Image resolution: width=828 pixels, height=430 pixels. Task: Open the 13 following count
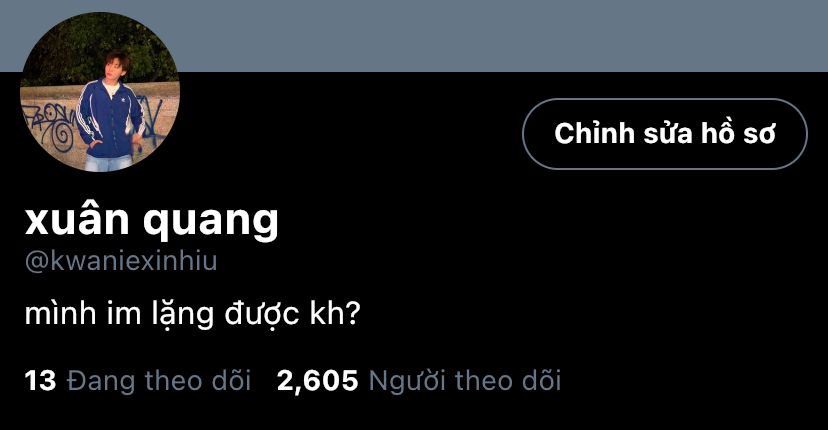(x=137, y=381)
